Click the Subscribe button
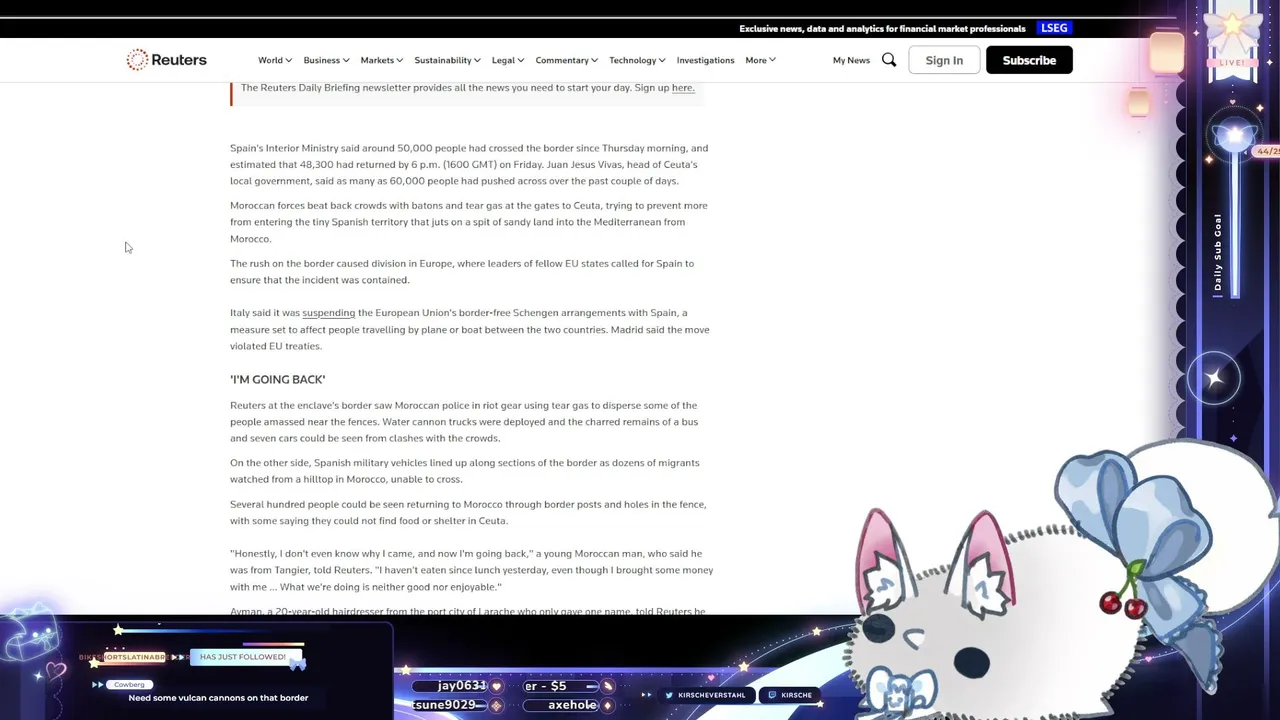The width and height of the screenshot is (1280, 720). click(x=1029, y=60)
